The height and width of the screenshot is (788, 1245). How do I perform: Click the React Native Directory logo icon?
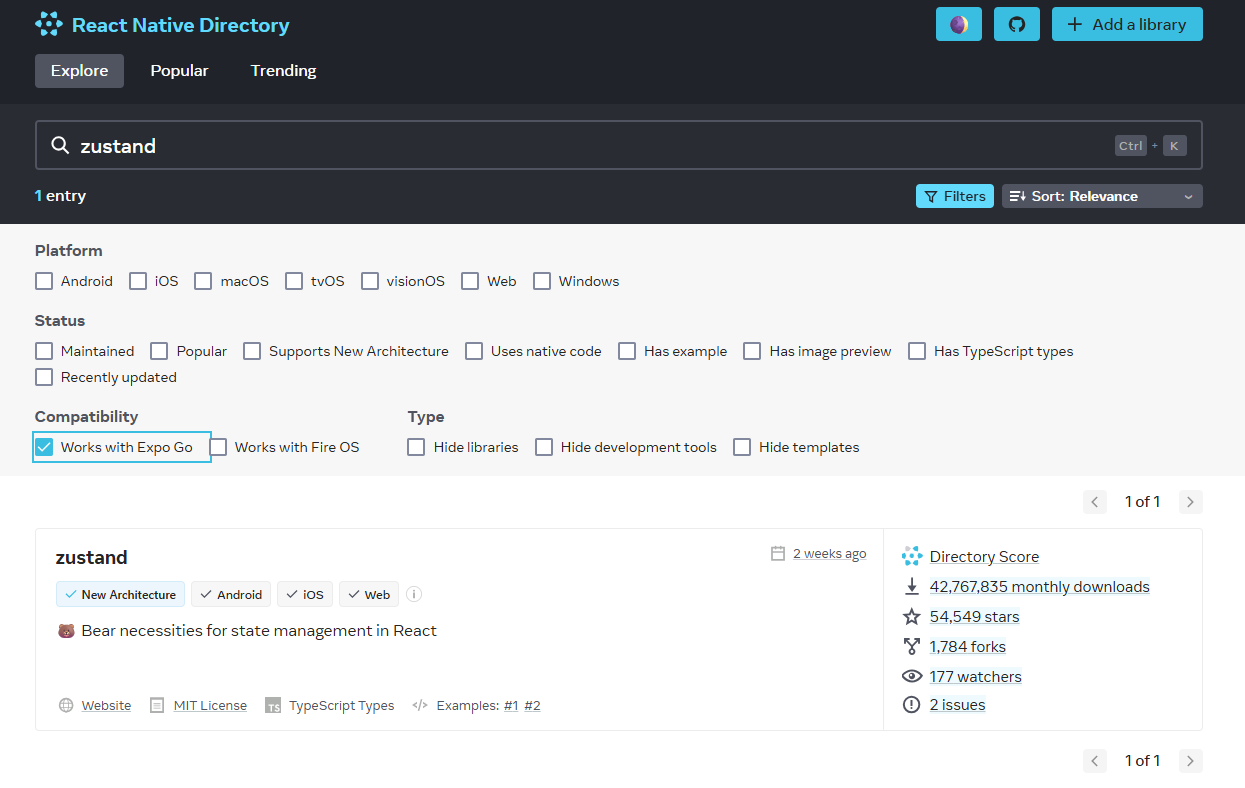tap(49, 24)
